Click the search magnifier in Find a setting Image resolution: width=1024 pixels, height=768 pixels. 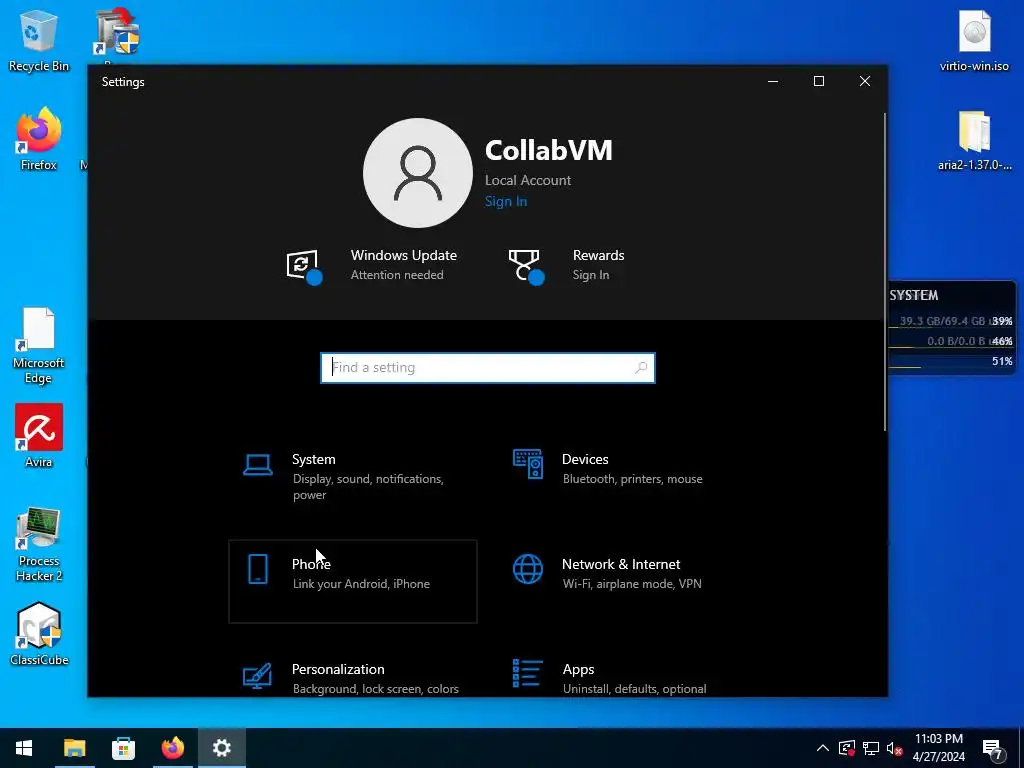pos(641,368)
